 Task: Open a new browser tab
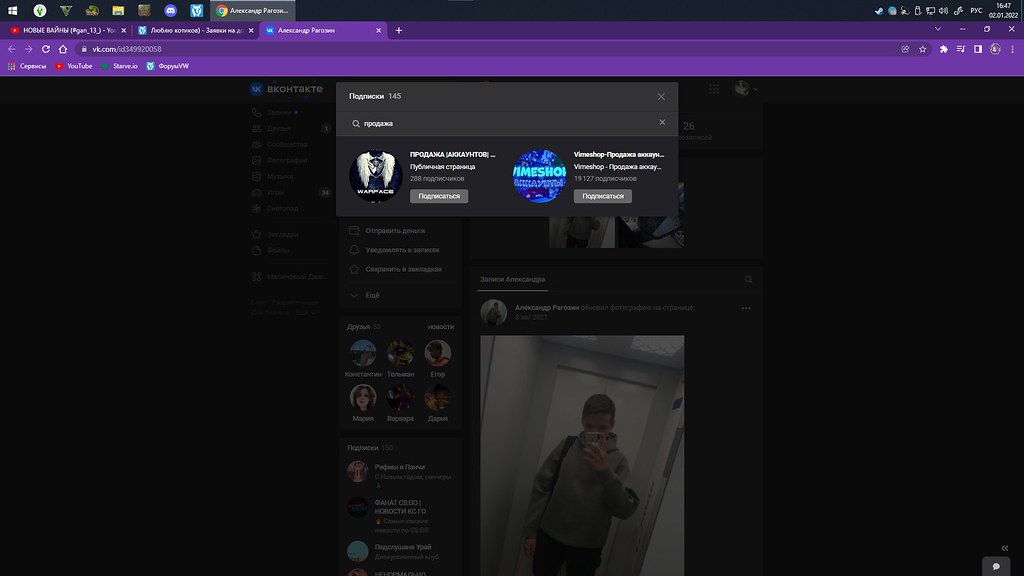click(x=399, y=30)
